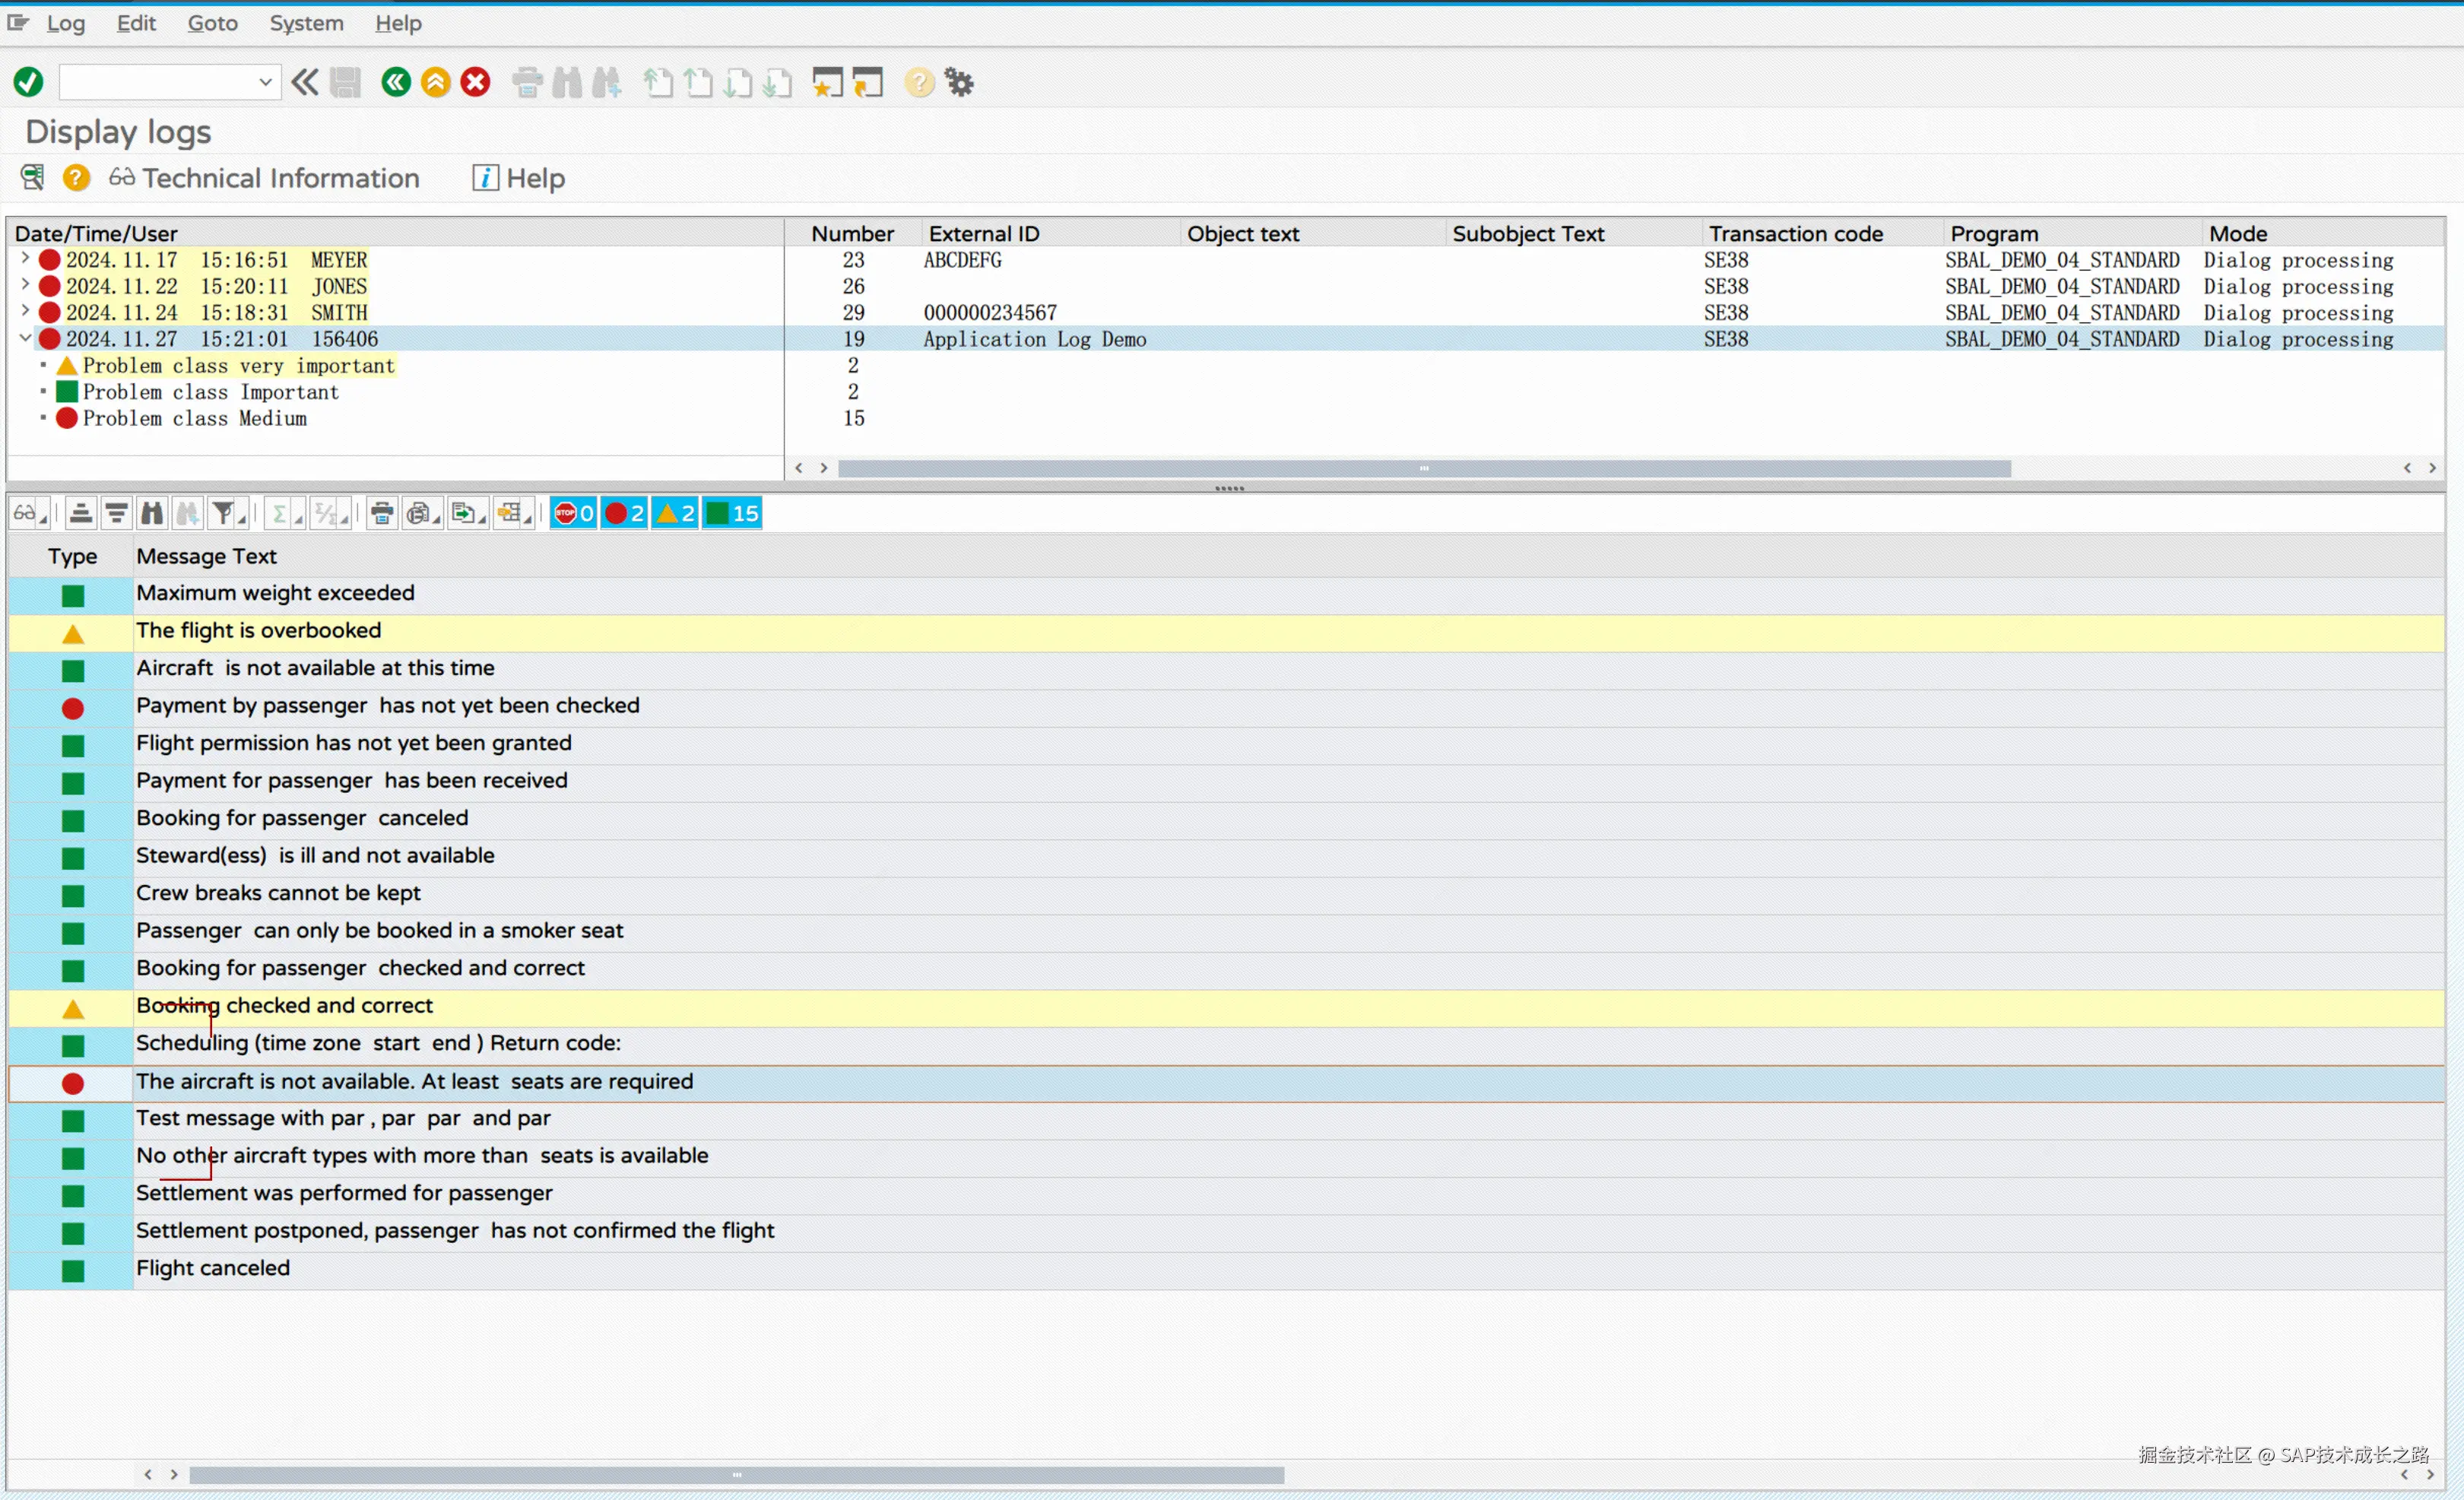Click the green Enter checkmark icon
This screenshot has height=1500, width=2464.
[28, 82]
